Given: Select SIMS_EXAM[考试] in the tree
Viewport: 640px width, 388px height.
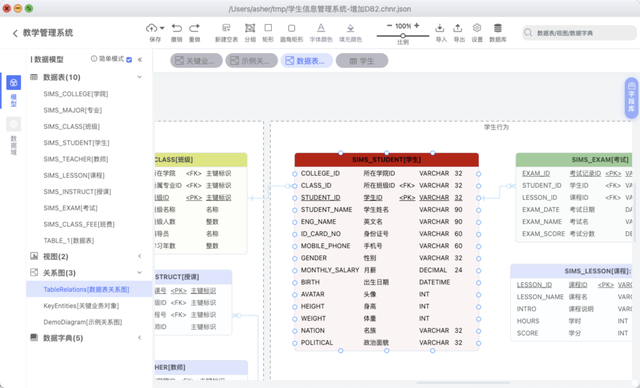Looking at the screenshot, I should pos(70,208).
